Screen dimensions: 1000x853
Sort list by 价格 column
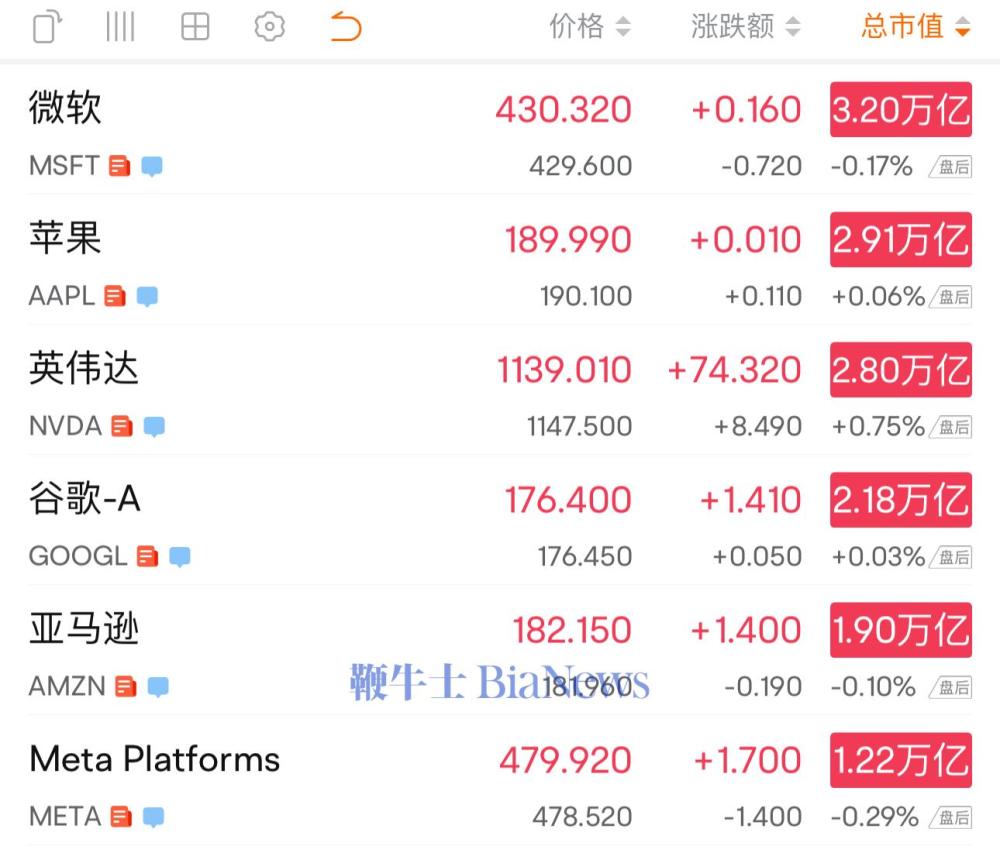point(590,27)
